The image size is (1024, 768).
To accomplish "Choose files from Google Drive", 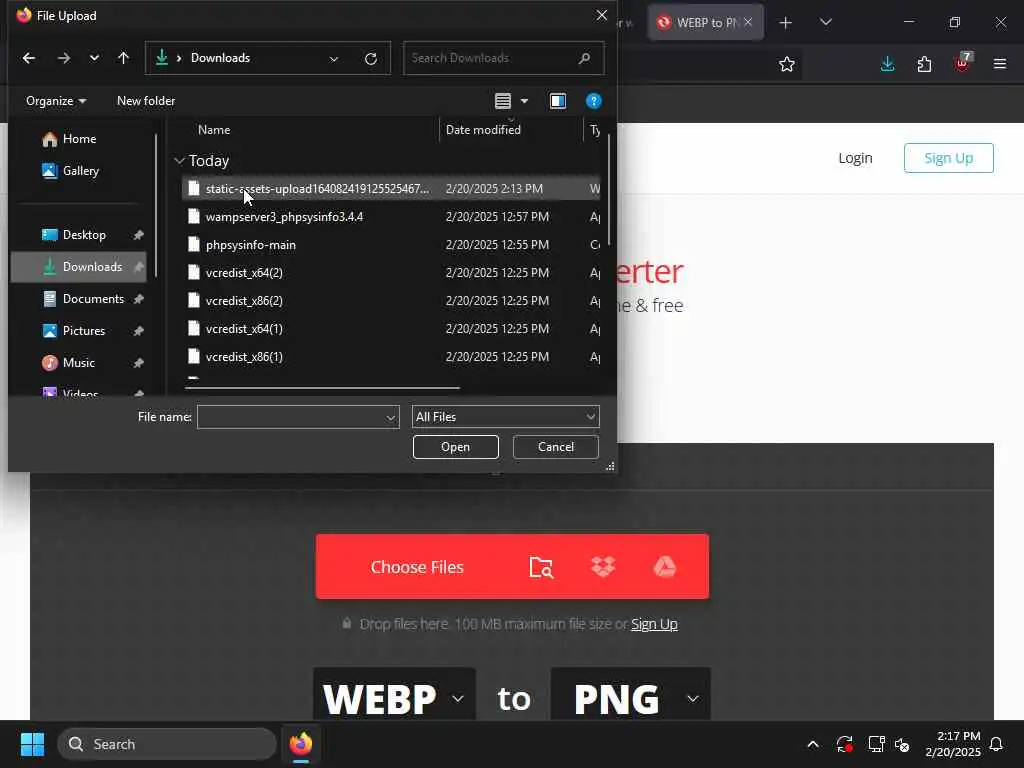I will pyautogui.click(x=665, y=567).
